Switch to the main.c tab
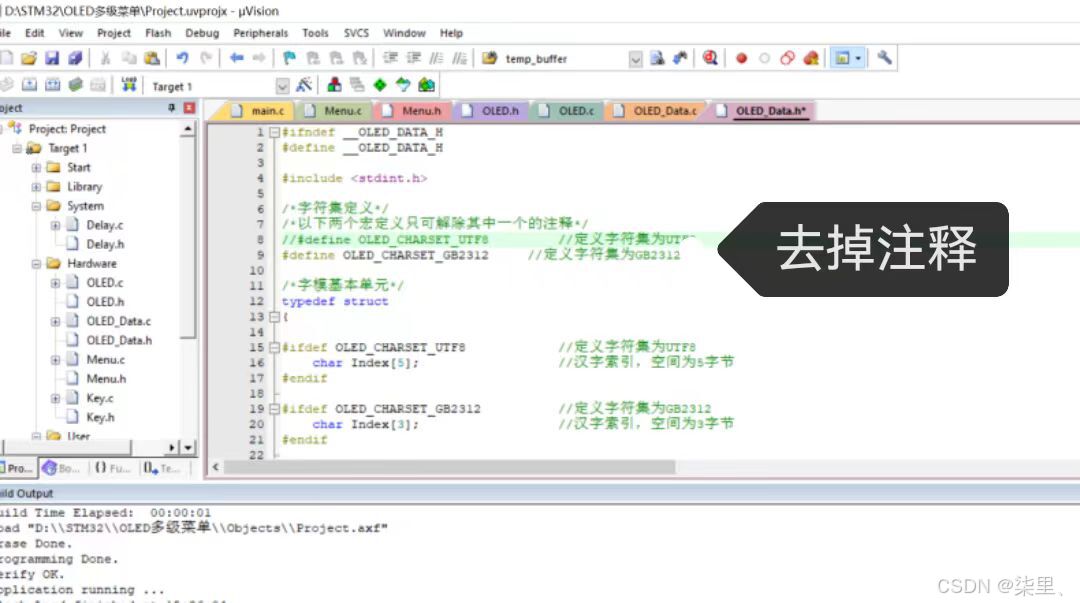This screenshot has height=603, width=1080. click(258, 111)
